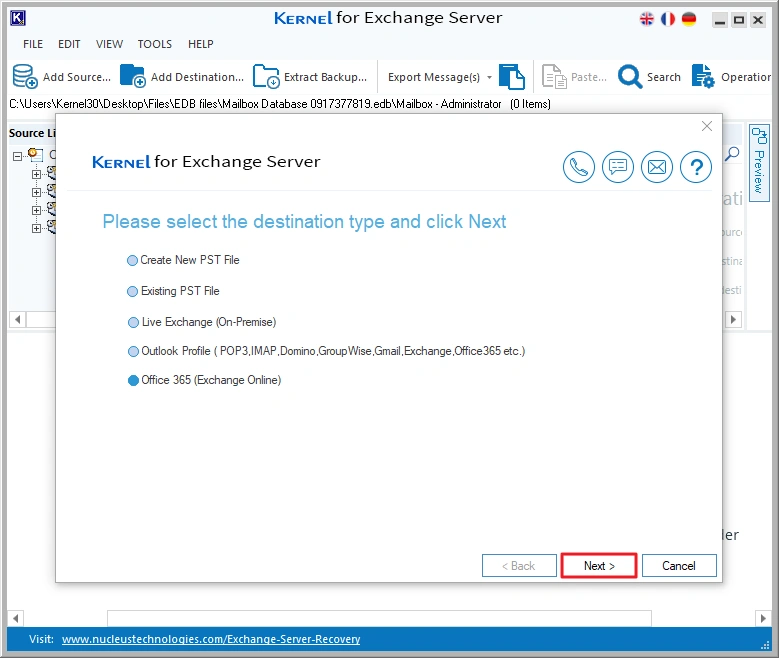Open the HELP menu

201,44
